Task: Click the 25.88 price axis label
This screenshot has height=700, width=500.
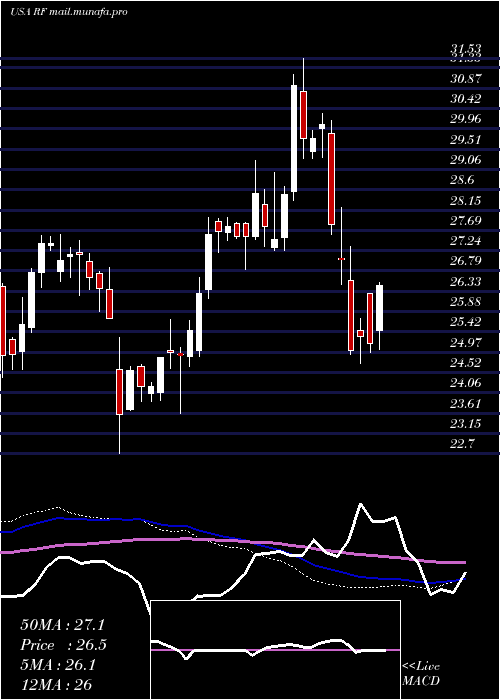Action: click(x=466, y=302)
